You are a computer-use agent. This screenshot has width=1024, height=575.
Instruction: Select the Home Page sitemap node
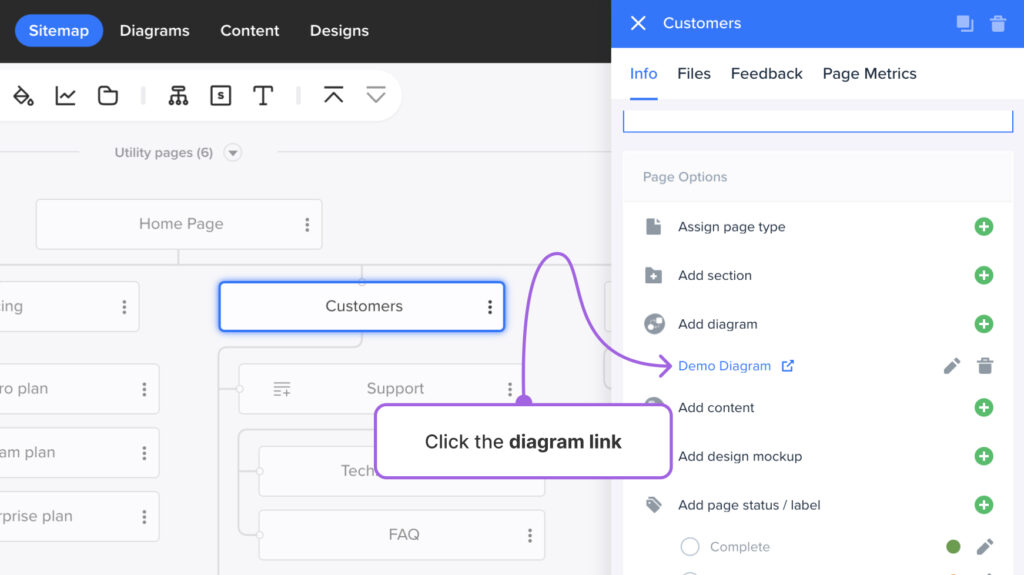click(179, 224)
